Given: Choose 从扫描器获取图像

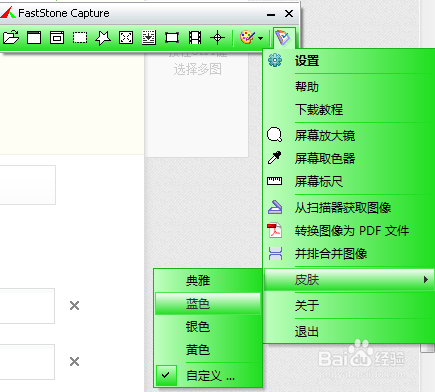Looking at the screenshot, I should click(349, 208).
